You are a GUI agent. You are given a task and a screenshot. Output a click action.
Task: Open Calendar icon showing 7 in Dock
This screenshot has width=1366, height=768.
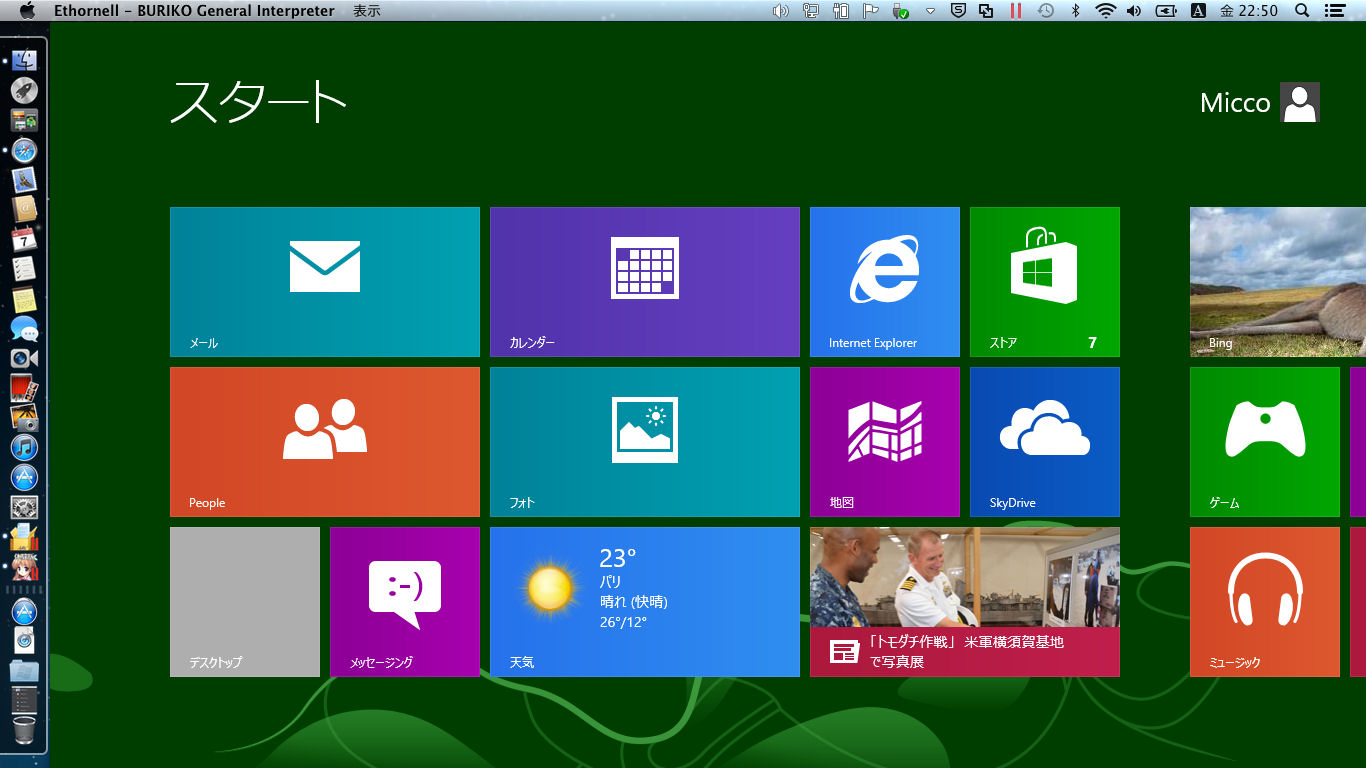click(x=24, y=239)
